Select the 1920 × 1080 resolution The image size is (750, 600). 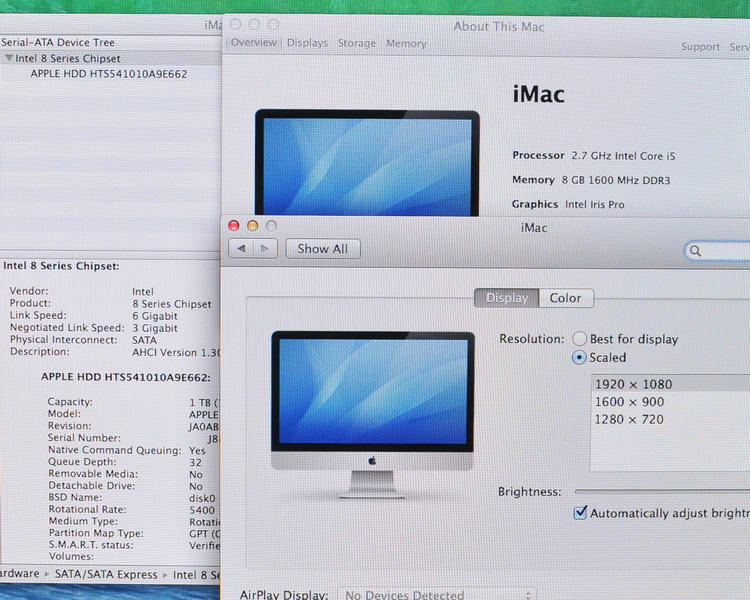(x=671, y=384)
